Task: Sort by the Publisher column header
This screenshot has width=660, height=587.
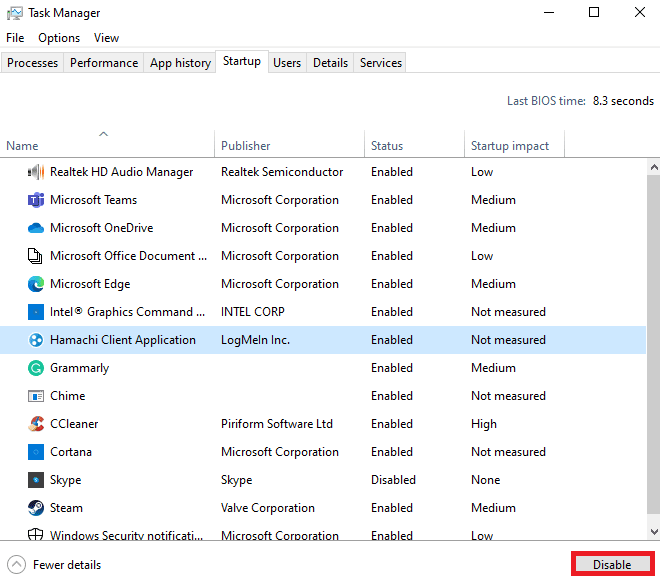Action: [x=289, y=145]
